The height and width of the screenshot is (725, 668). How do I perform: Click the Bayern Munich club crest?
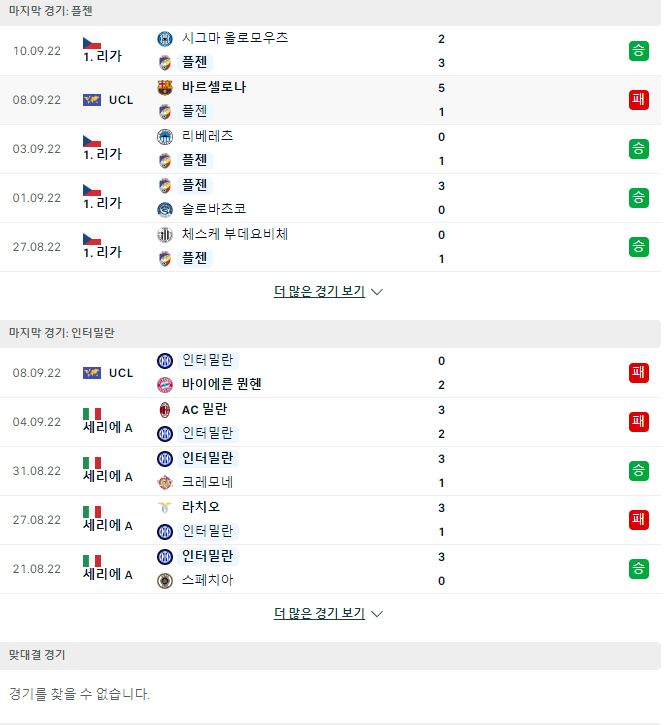(165, 385)
